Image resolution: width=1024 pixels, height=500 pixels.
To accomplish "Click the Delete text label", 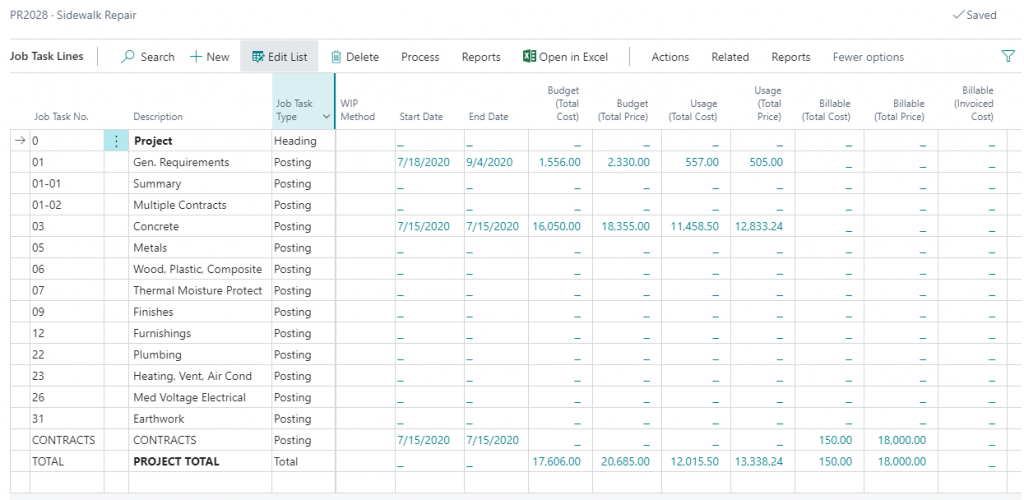I will coord(362,57).
